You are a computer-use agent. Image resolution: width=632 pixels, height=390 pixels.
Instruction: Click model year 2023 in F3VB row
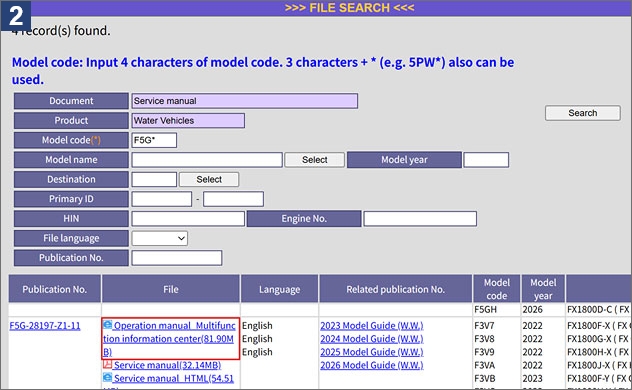click(x=532, y=378)
